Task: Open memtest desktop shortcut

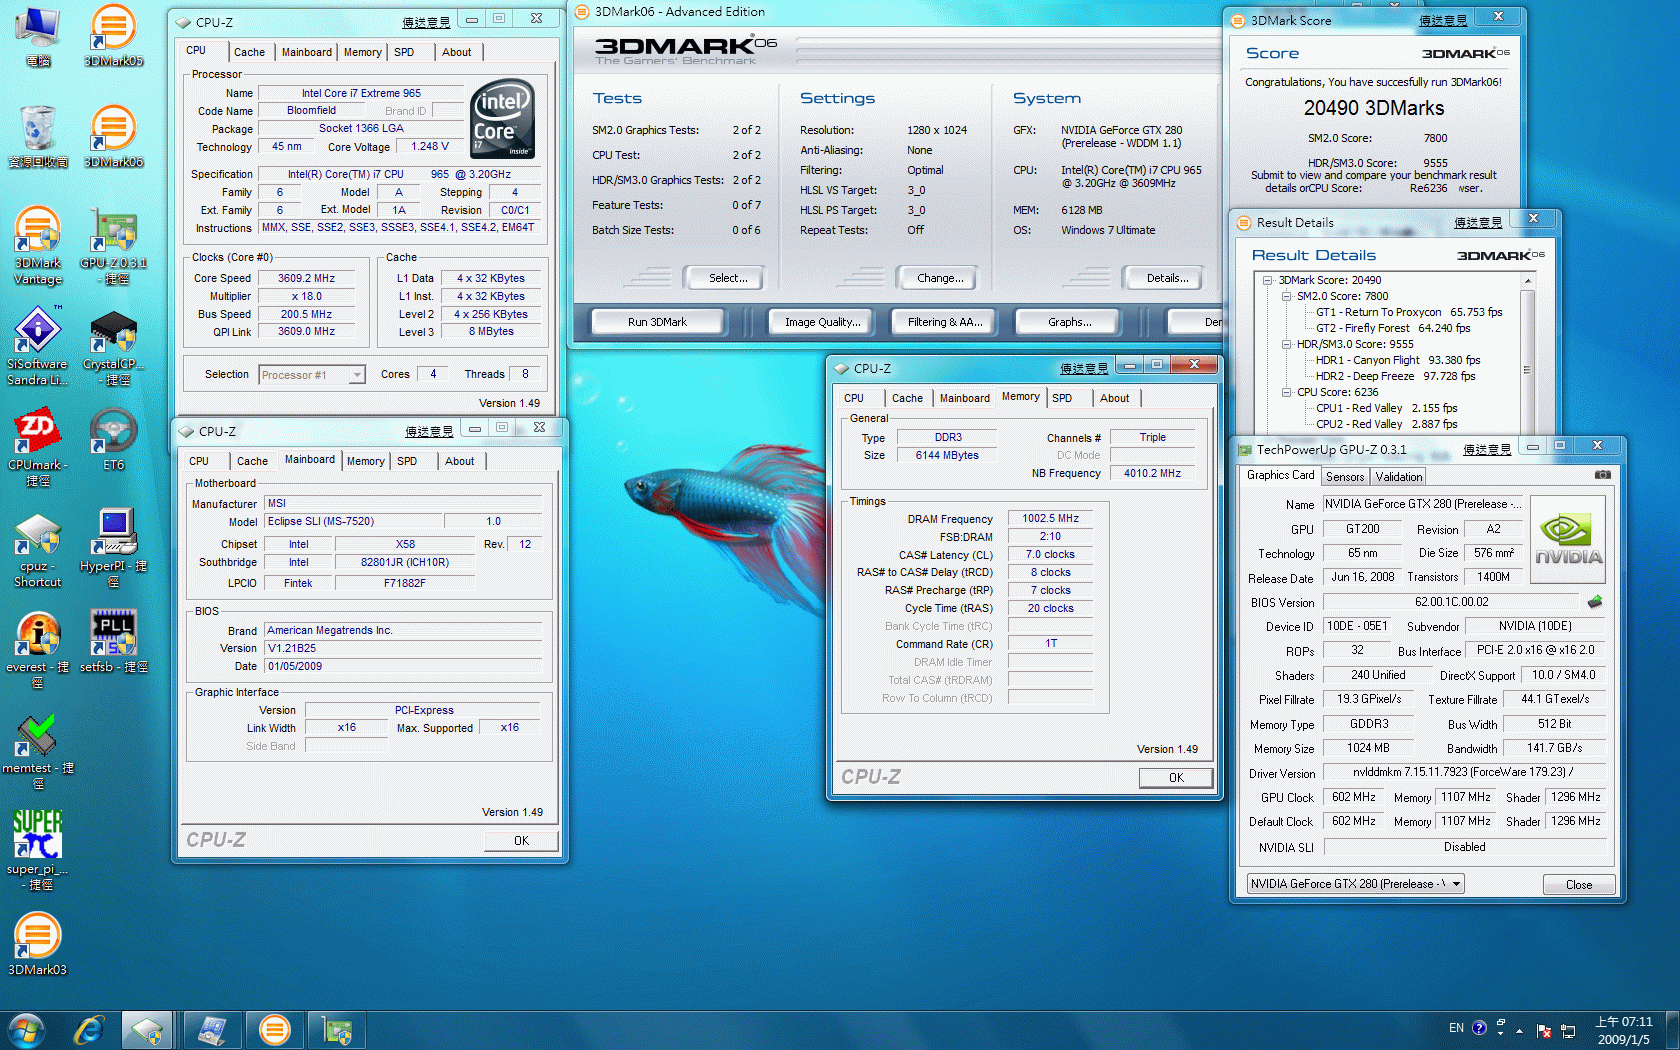Action: [x=38, y=750]
